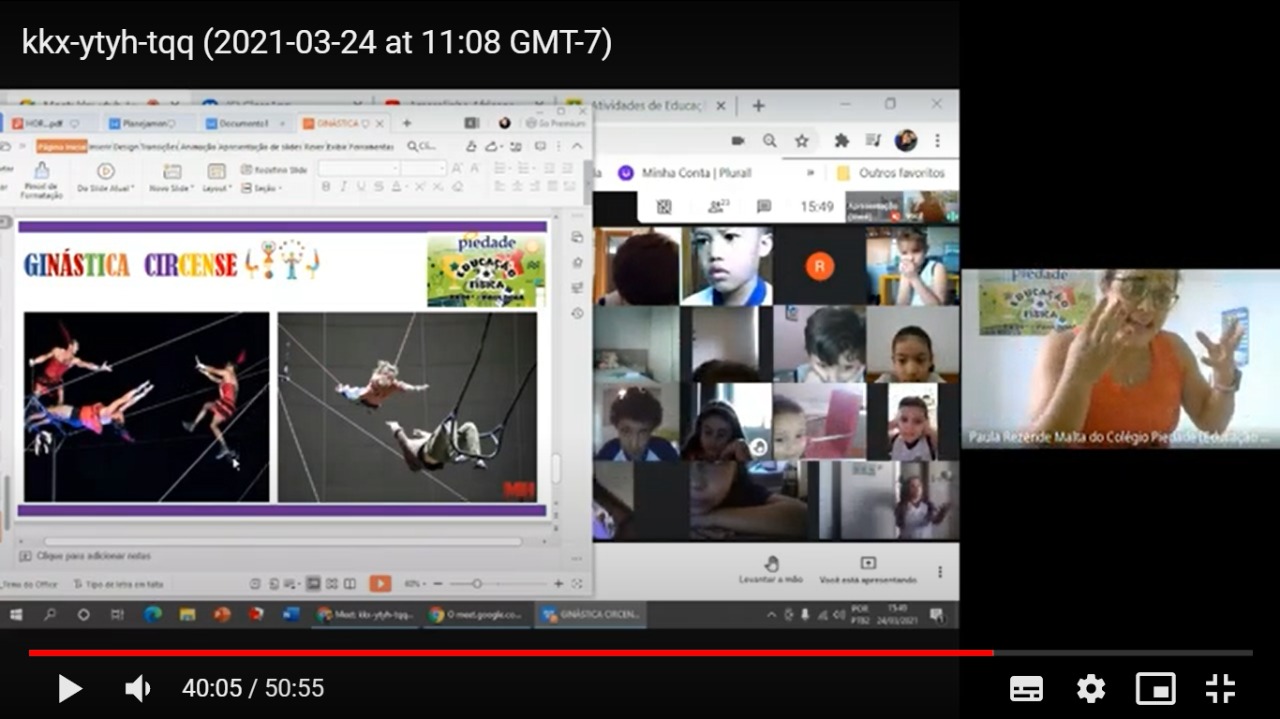Open the Layout dropdown
1280x719 pixels.
(x=216, y=177)
